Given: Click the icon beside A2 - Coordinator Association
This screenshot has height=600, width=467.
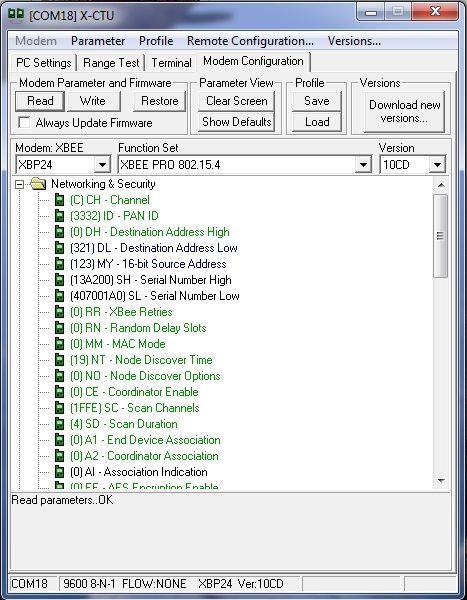Looking at the screenshot, I should pos(59,456).
